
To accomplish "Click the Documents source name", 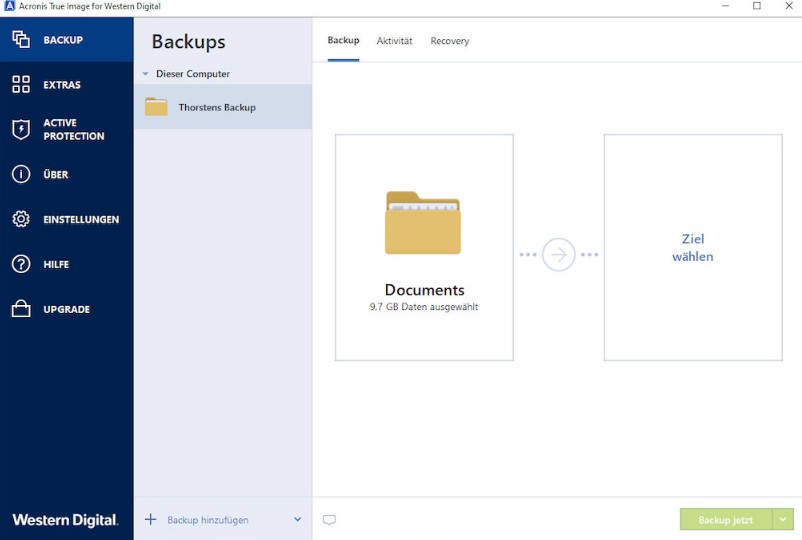I will coord(425,290).
